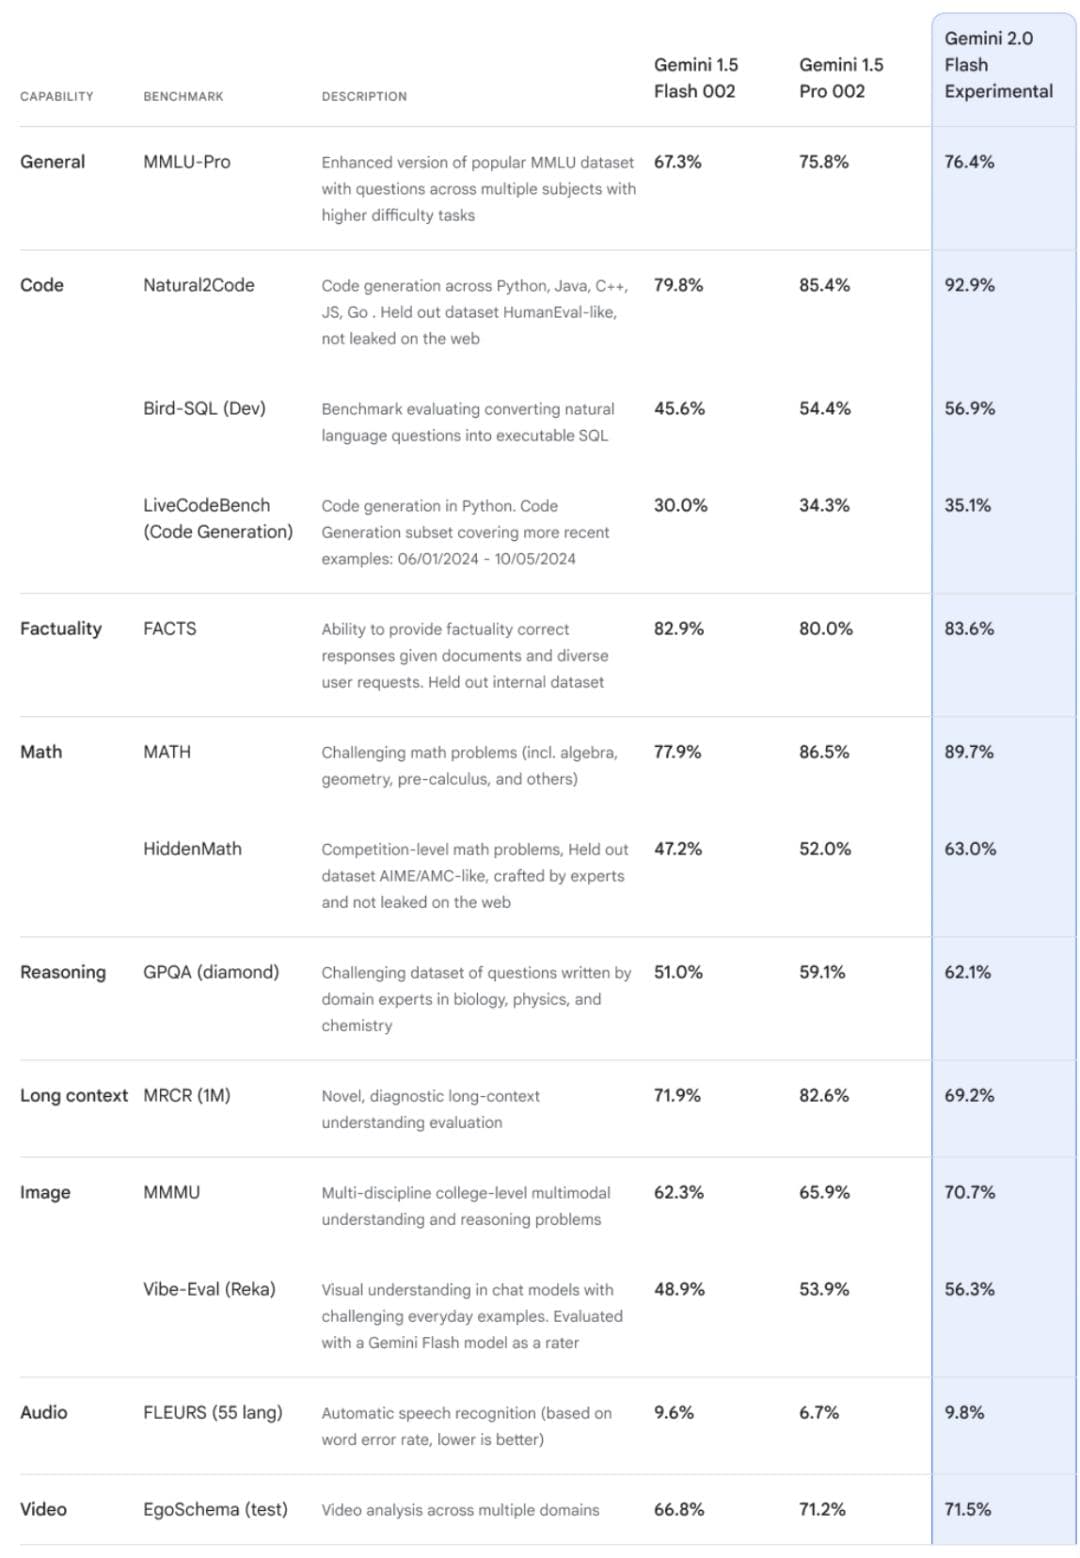1080x1558 pixels.
Task: Click the HiddenMath benchmark label
Action: tap(192, 848)
